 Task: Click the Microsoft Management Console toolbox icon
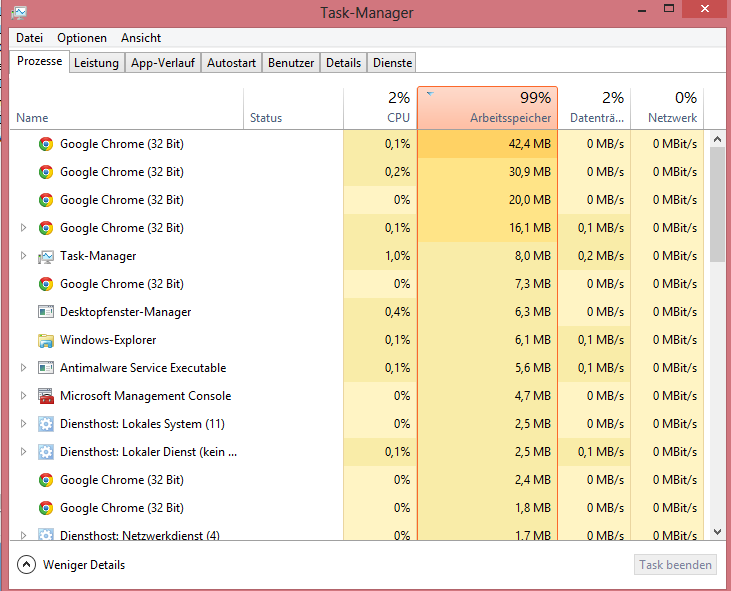[x=46, y=396]
